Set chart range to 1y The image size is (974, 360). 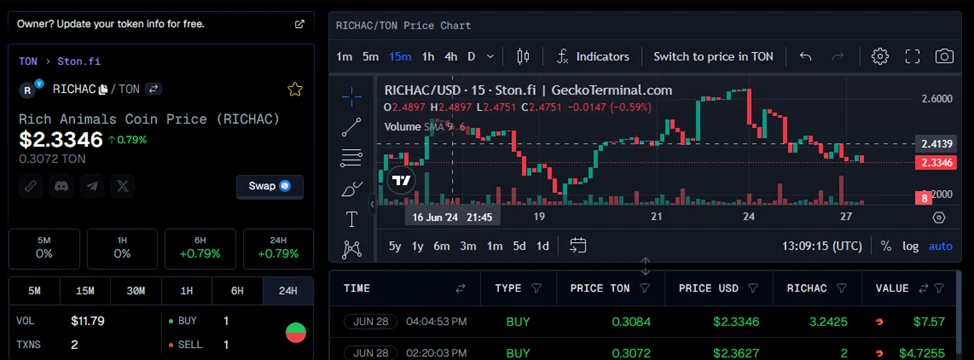click(417, 246)
